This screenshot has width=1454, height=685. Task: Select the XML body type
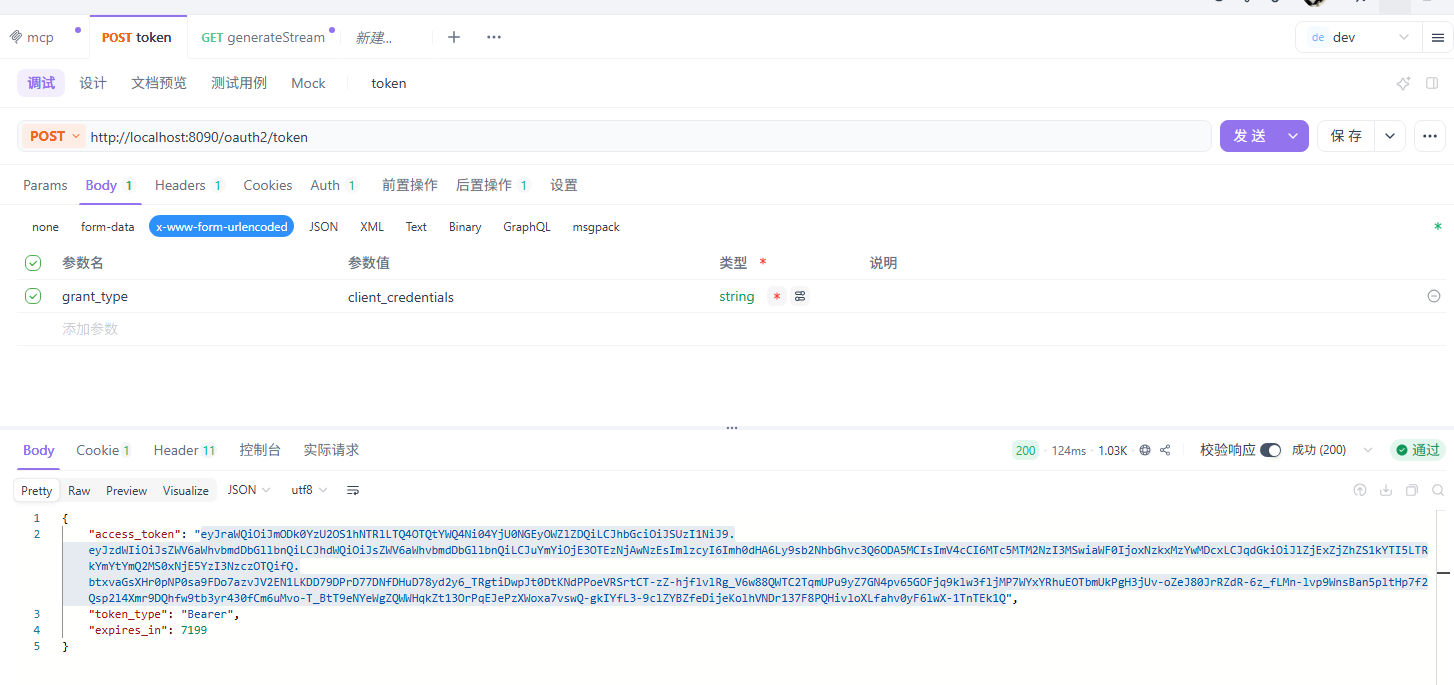pyautogui.click(x=372, y=227)
